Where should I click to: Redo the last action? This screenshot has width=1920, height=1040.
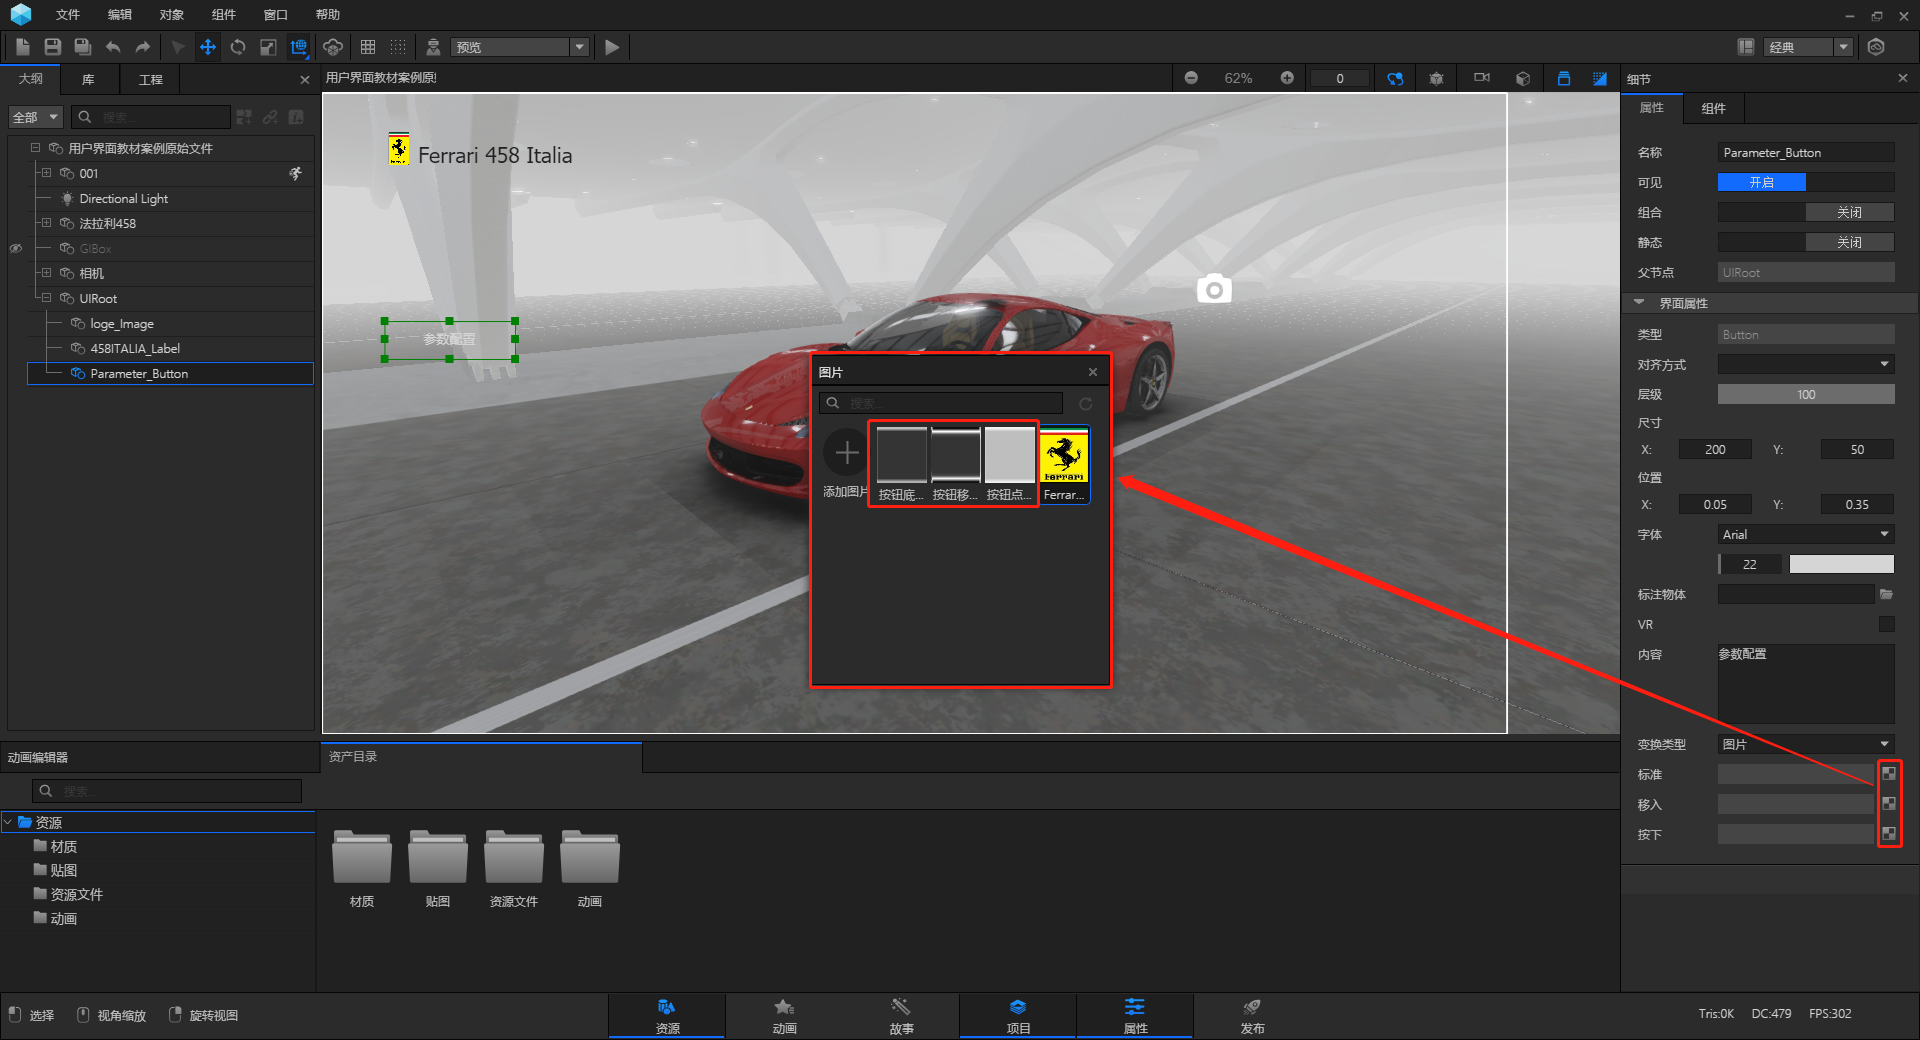(x=143, y=47)
